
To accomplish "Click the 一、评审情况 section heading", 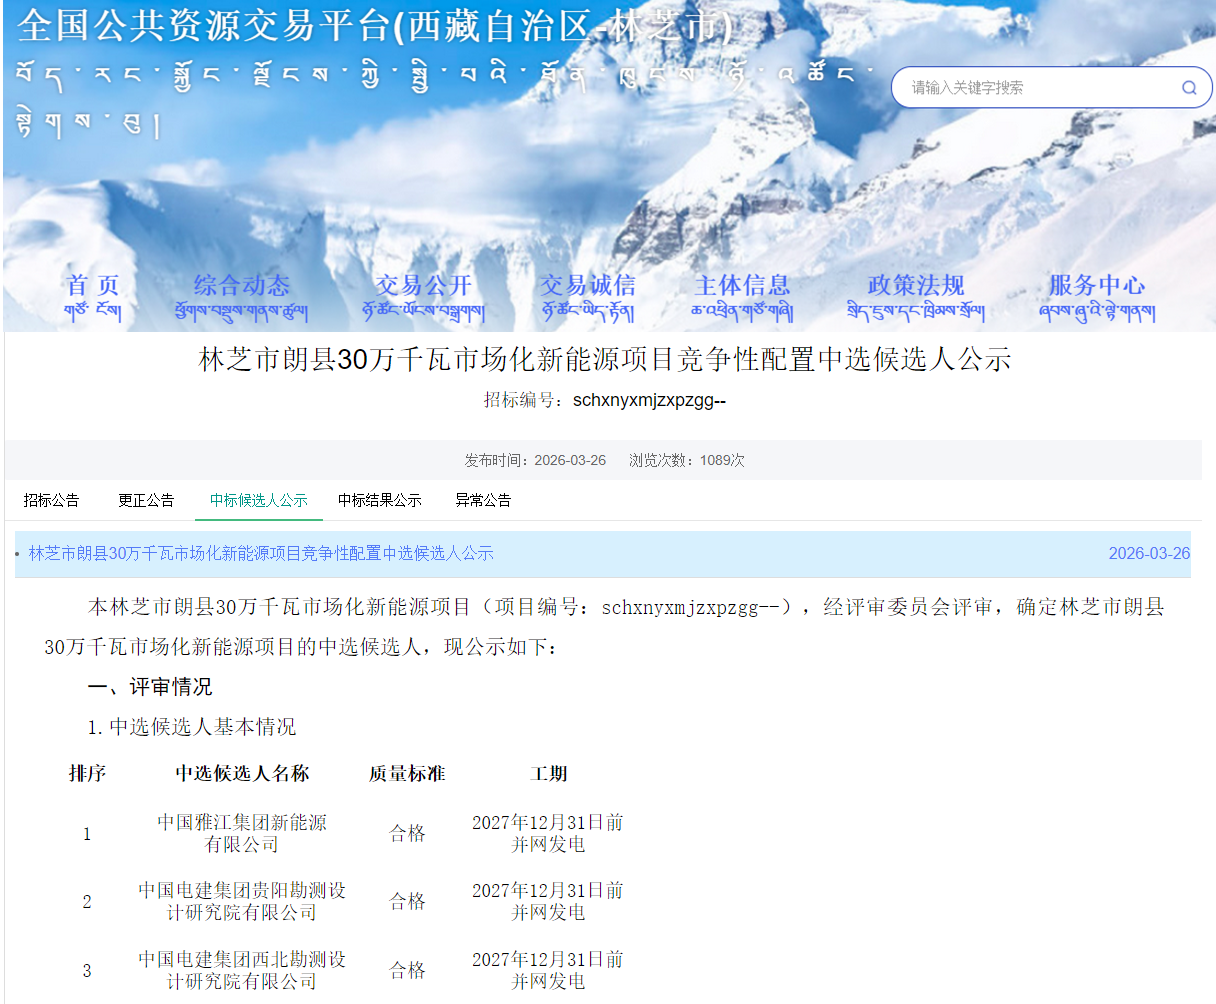I will [150, 687].
